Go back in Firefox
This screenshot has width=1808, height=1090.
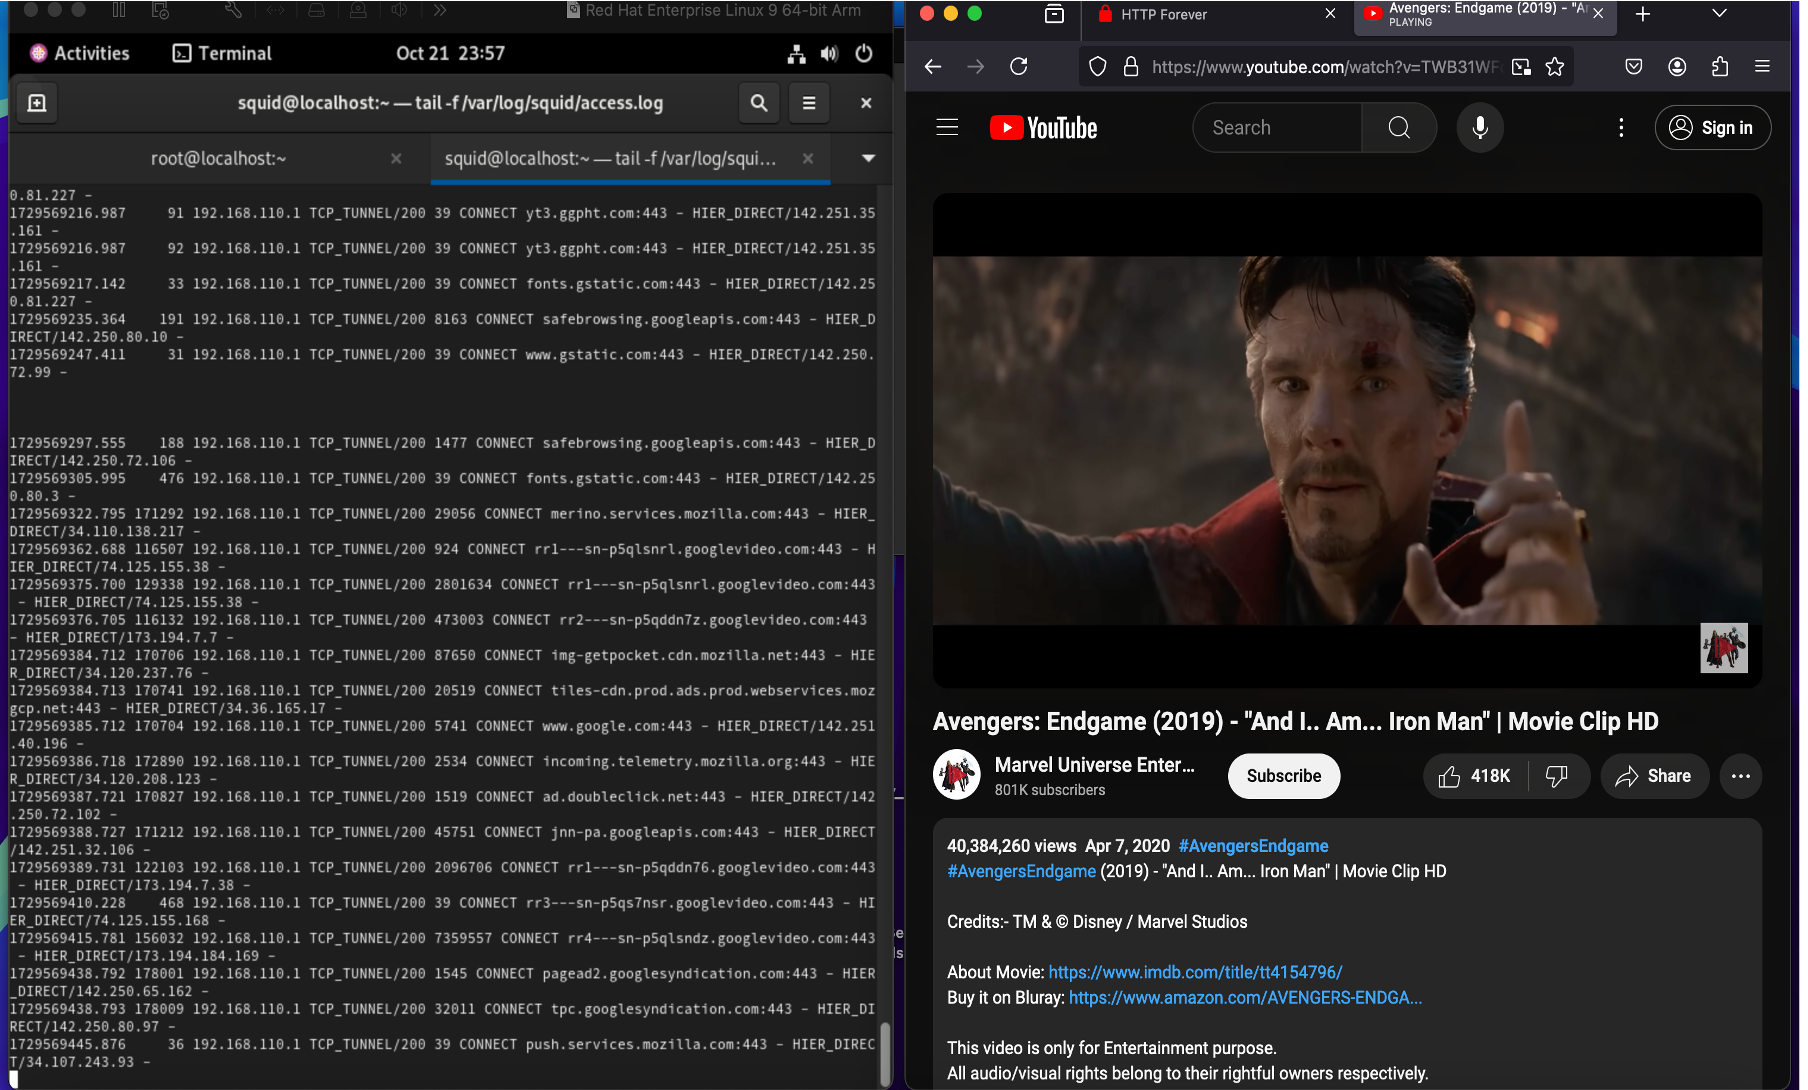933,67
